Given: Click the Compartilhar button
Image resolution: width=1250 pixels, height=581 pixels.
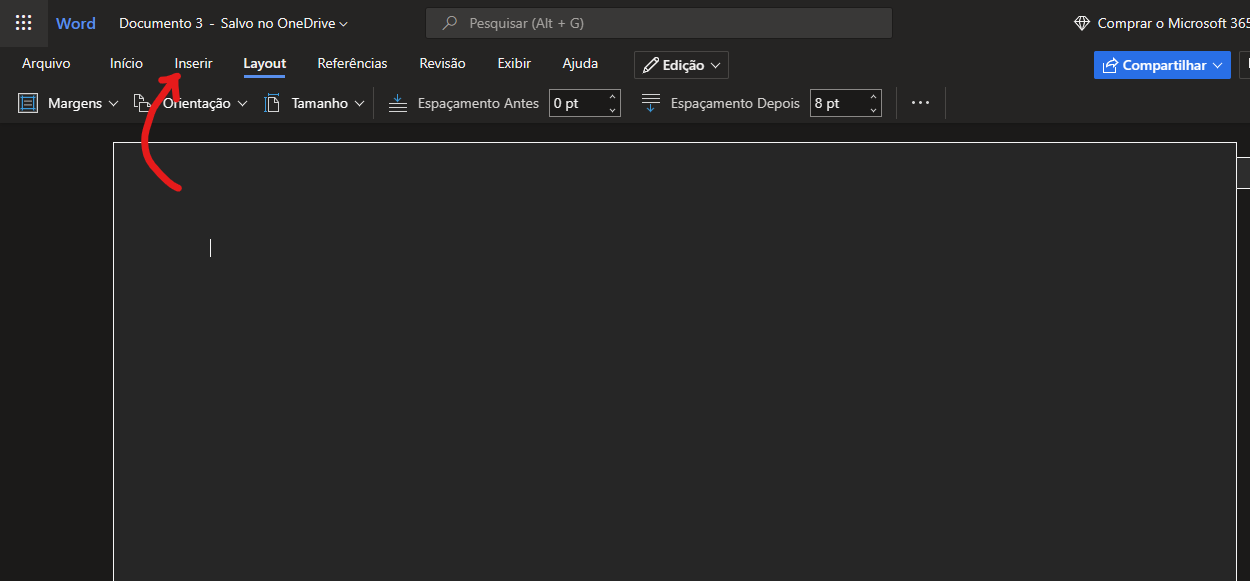Looking at the screenshot, I should pyautogui.click(x=1162, y=65).
